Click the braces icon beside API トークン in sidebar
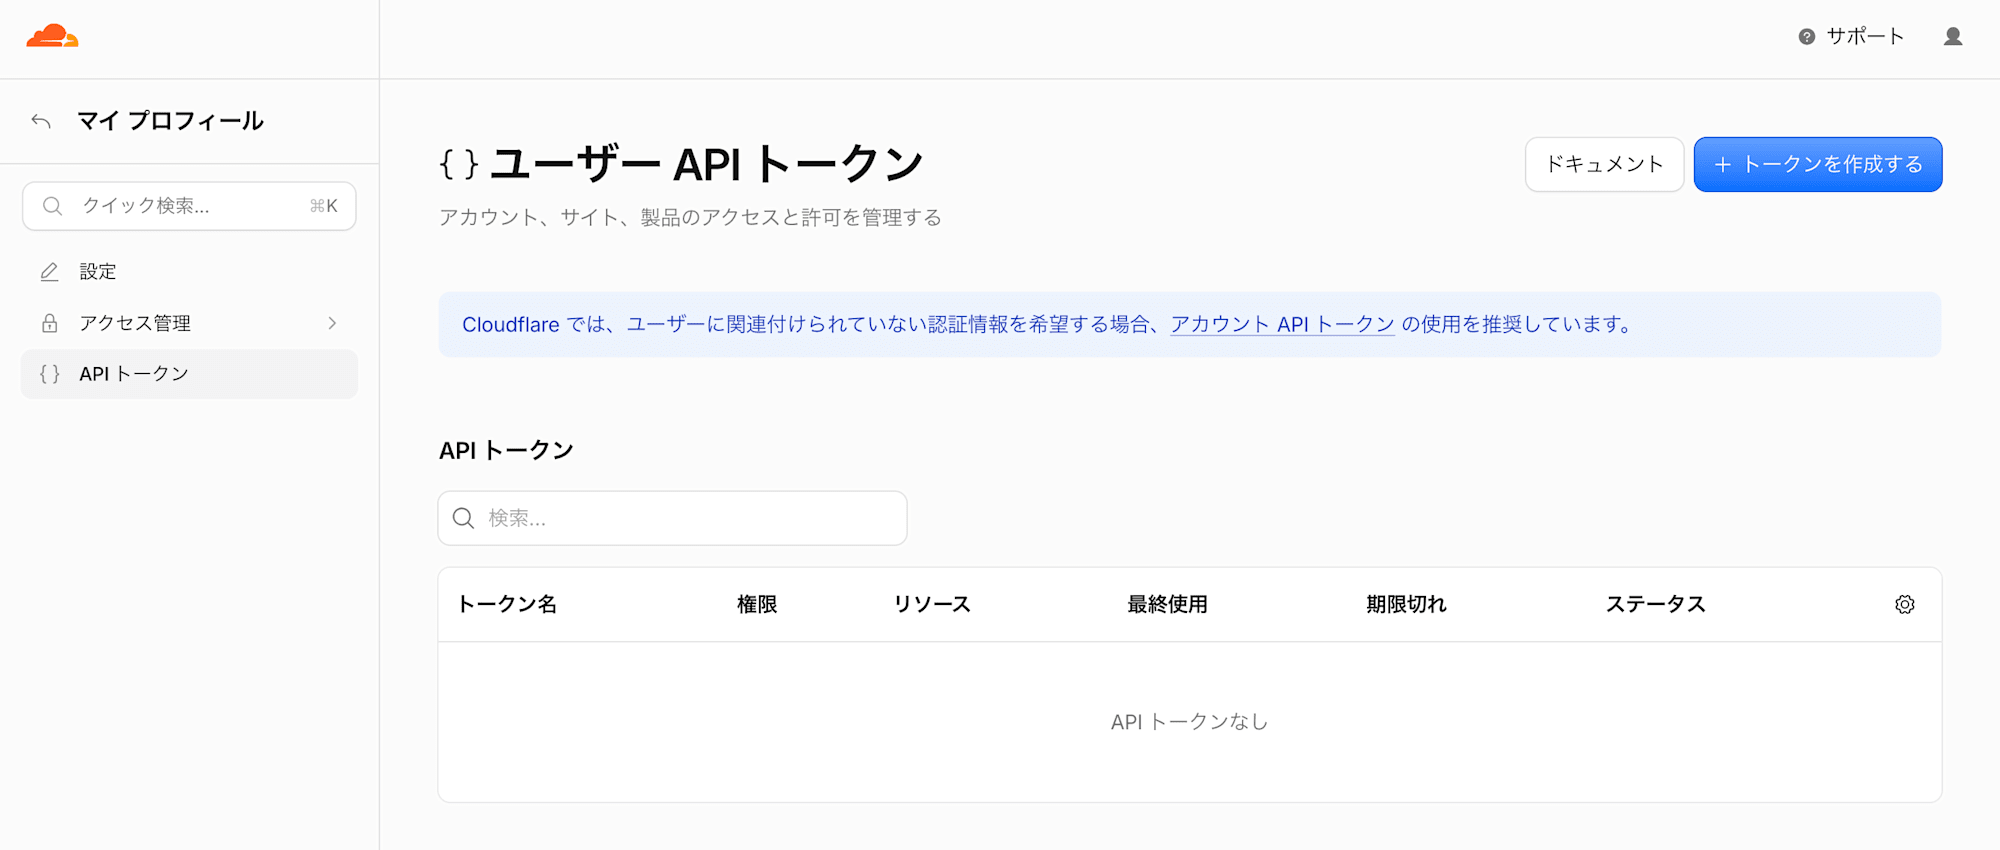2000x850 pixels. (x=49, y=374)
